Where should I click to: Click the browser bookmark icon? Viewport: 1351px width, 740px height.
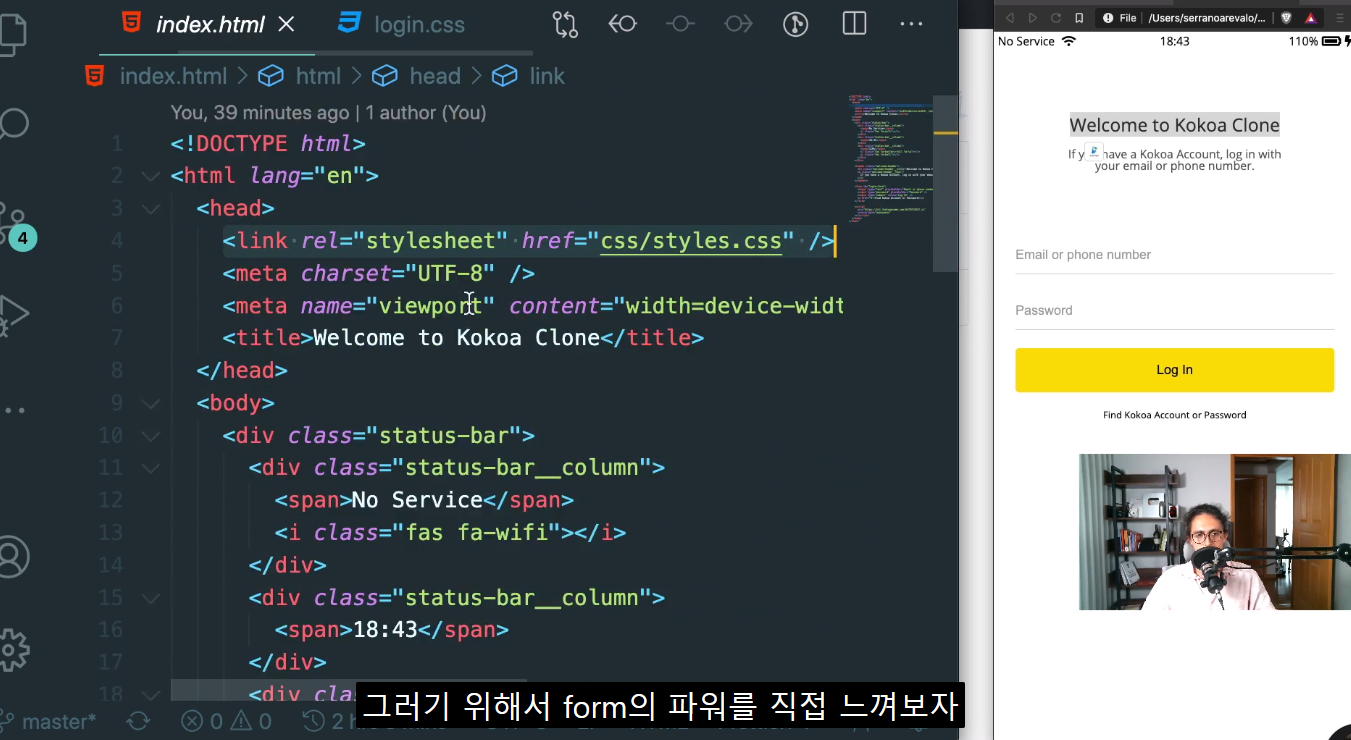click(x=1079, y=17)
